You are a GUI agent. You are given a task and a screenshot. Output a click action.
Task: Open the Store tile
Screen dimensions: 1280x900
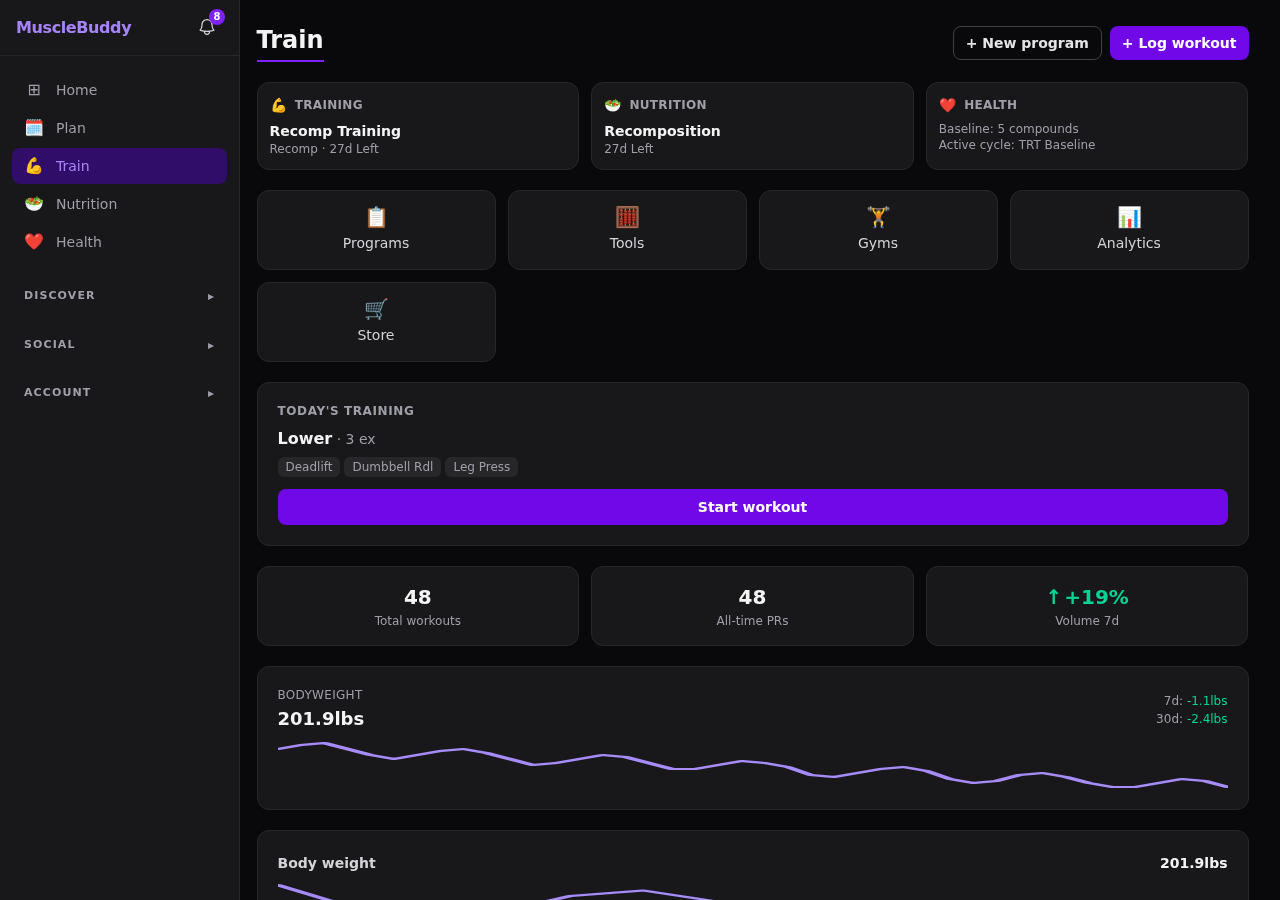pyautogui.click(x=376, y=322)
